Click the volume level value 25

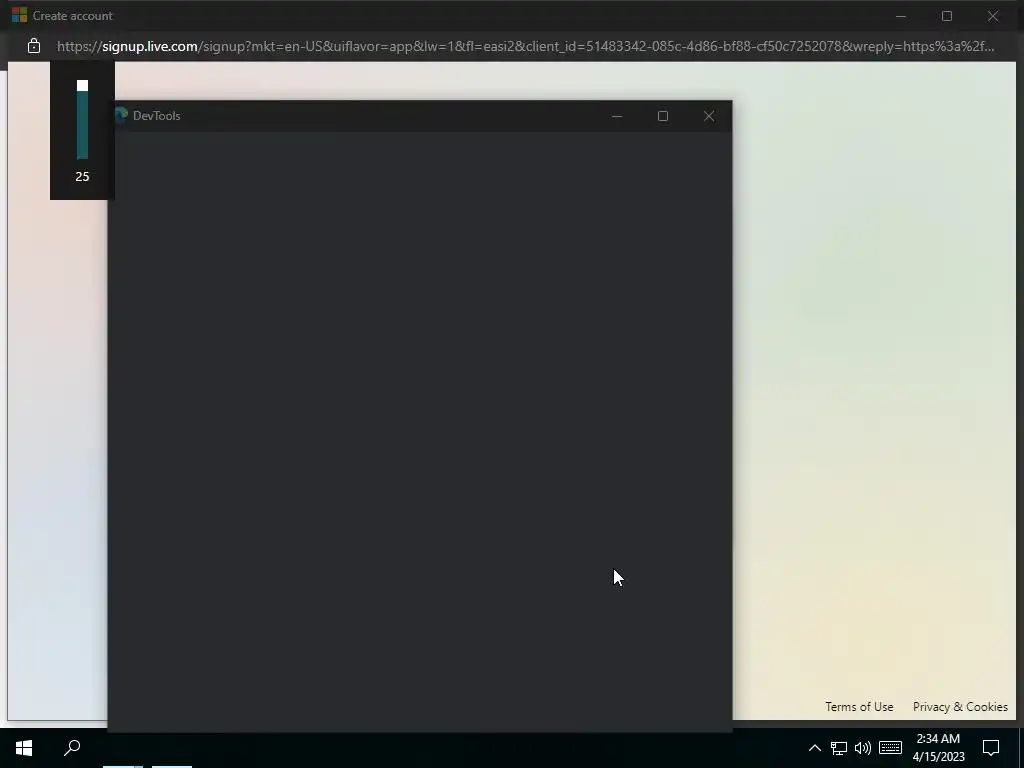[x=82, y=176]
